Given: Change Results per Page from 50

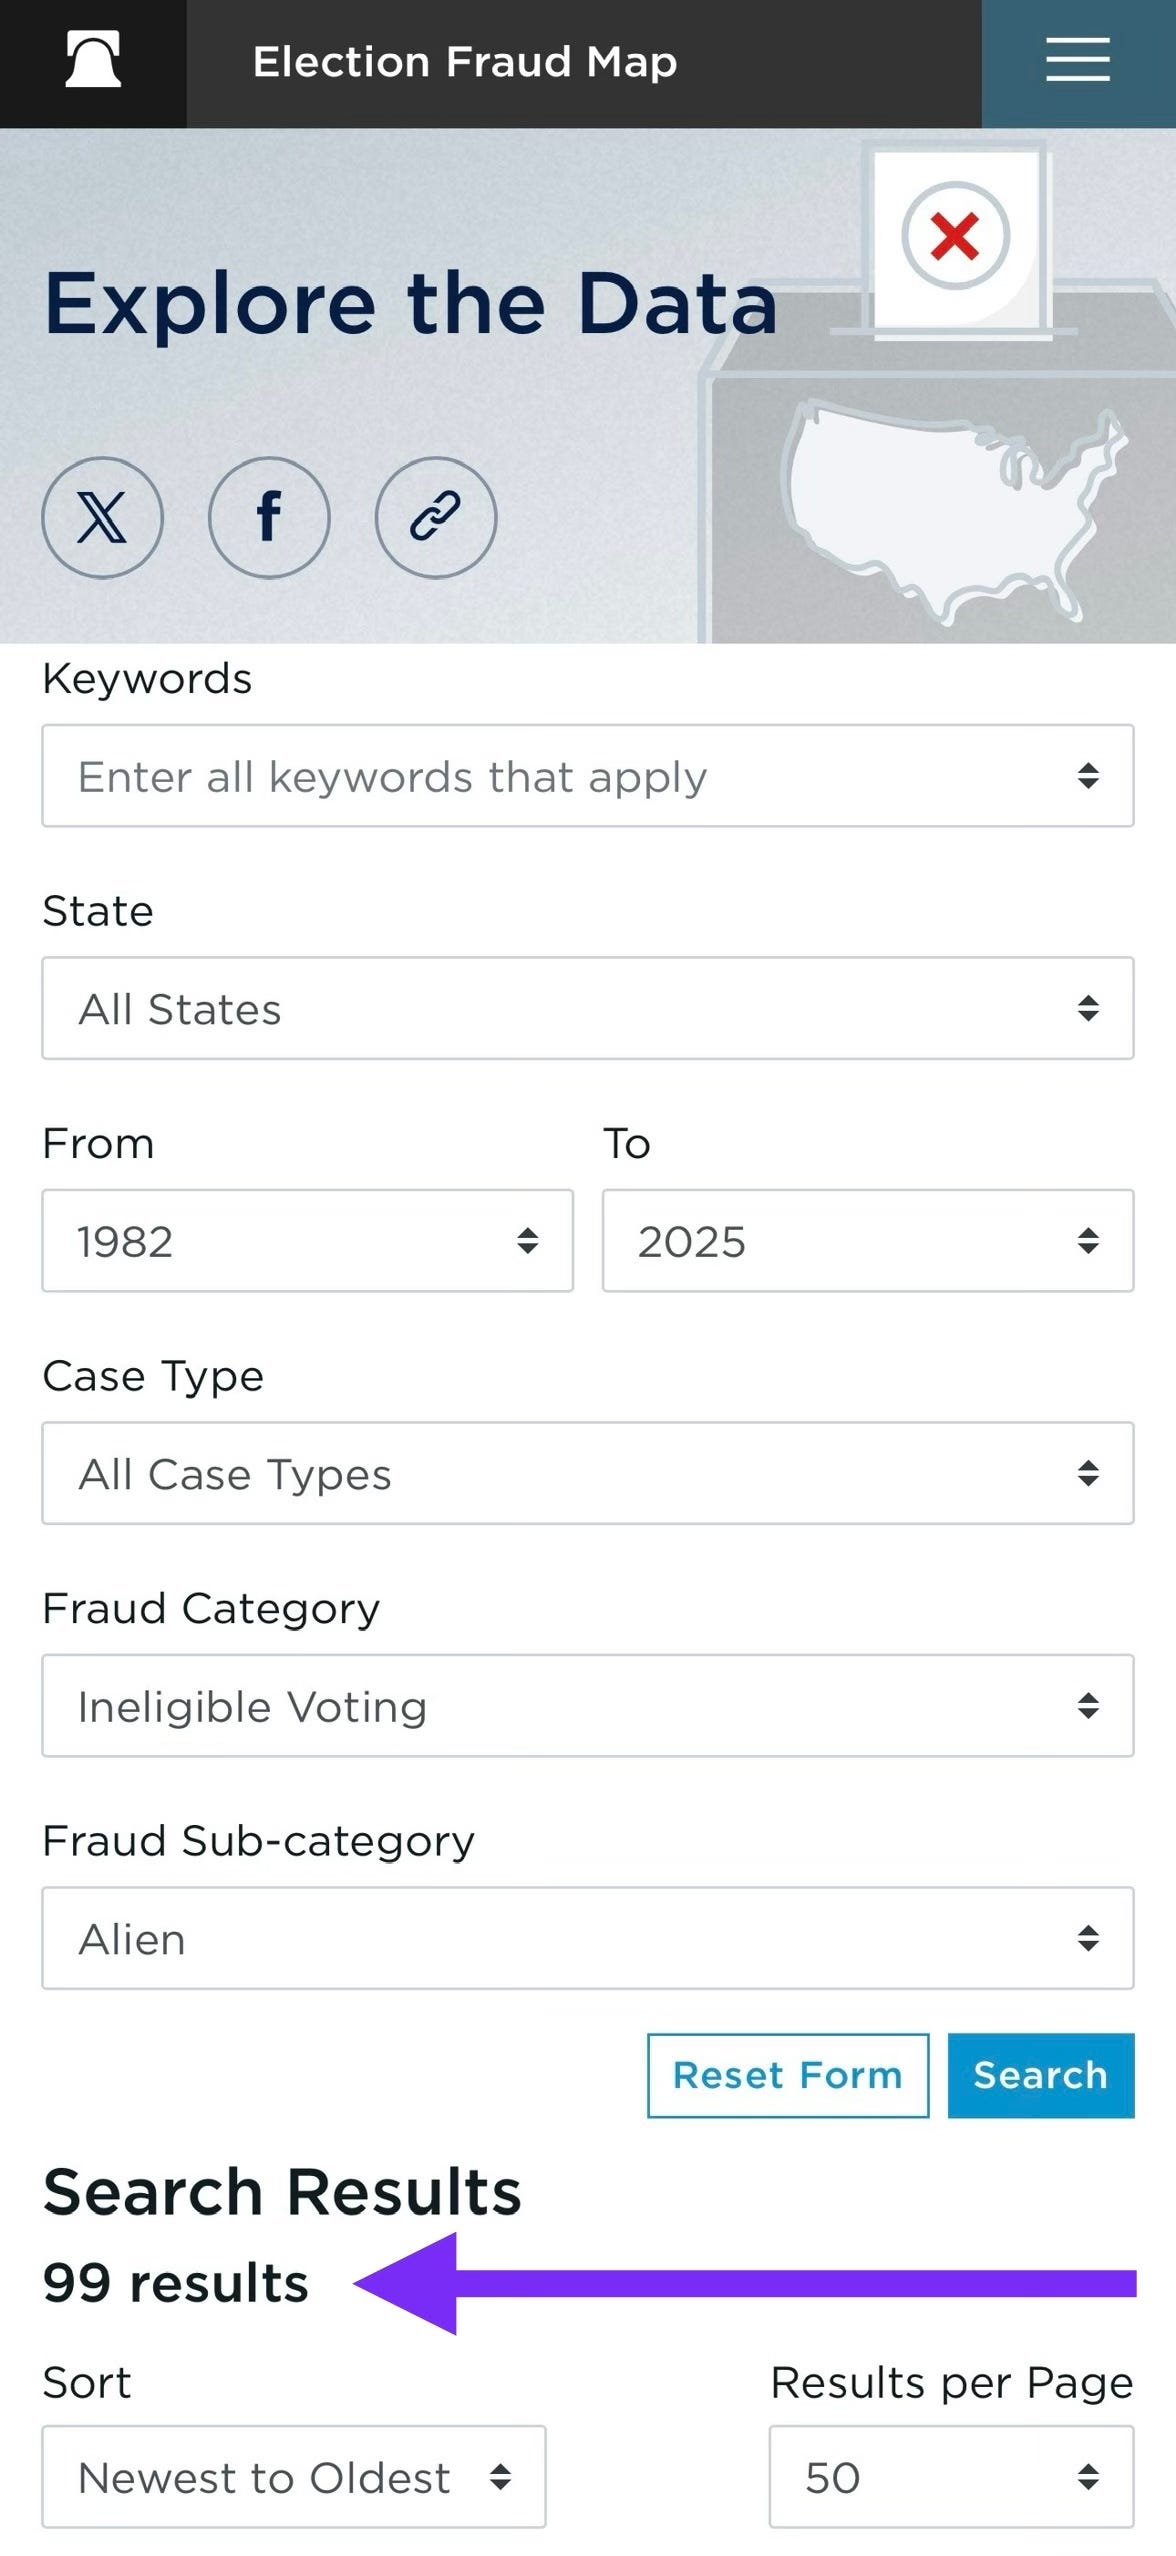Looking at the screenshot, I should [x=951, y=2477].
